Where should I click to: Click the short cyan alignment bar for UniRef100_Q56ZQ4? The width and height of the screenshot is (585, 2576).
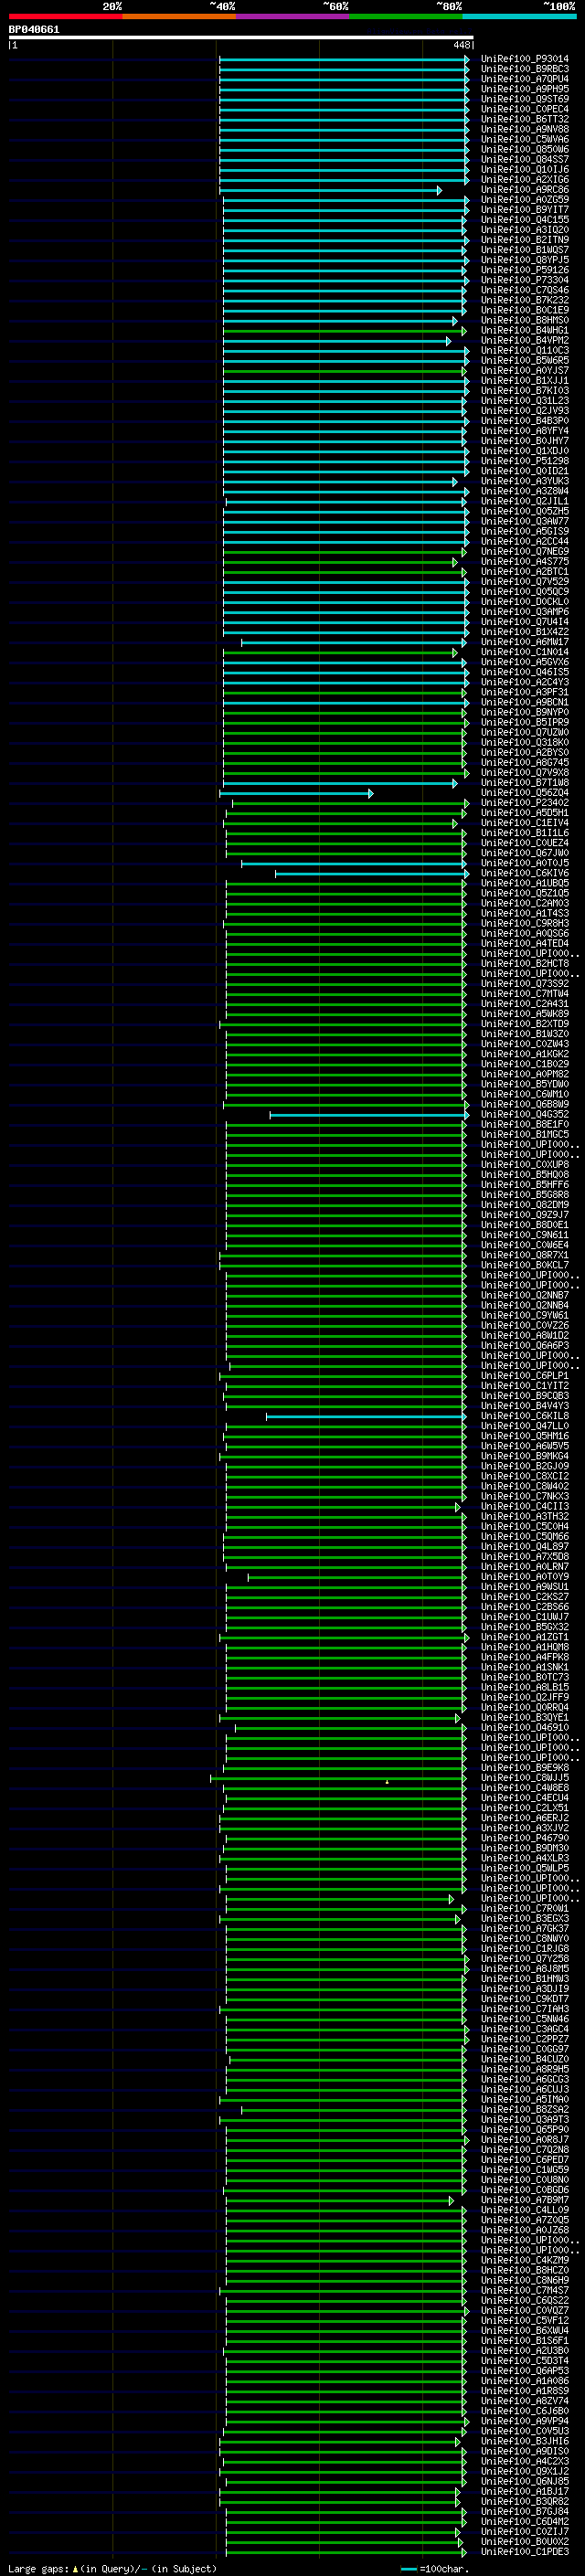click(x=296, y=793)
